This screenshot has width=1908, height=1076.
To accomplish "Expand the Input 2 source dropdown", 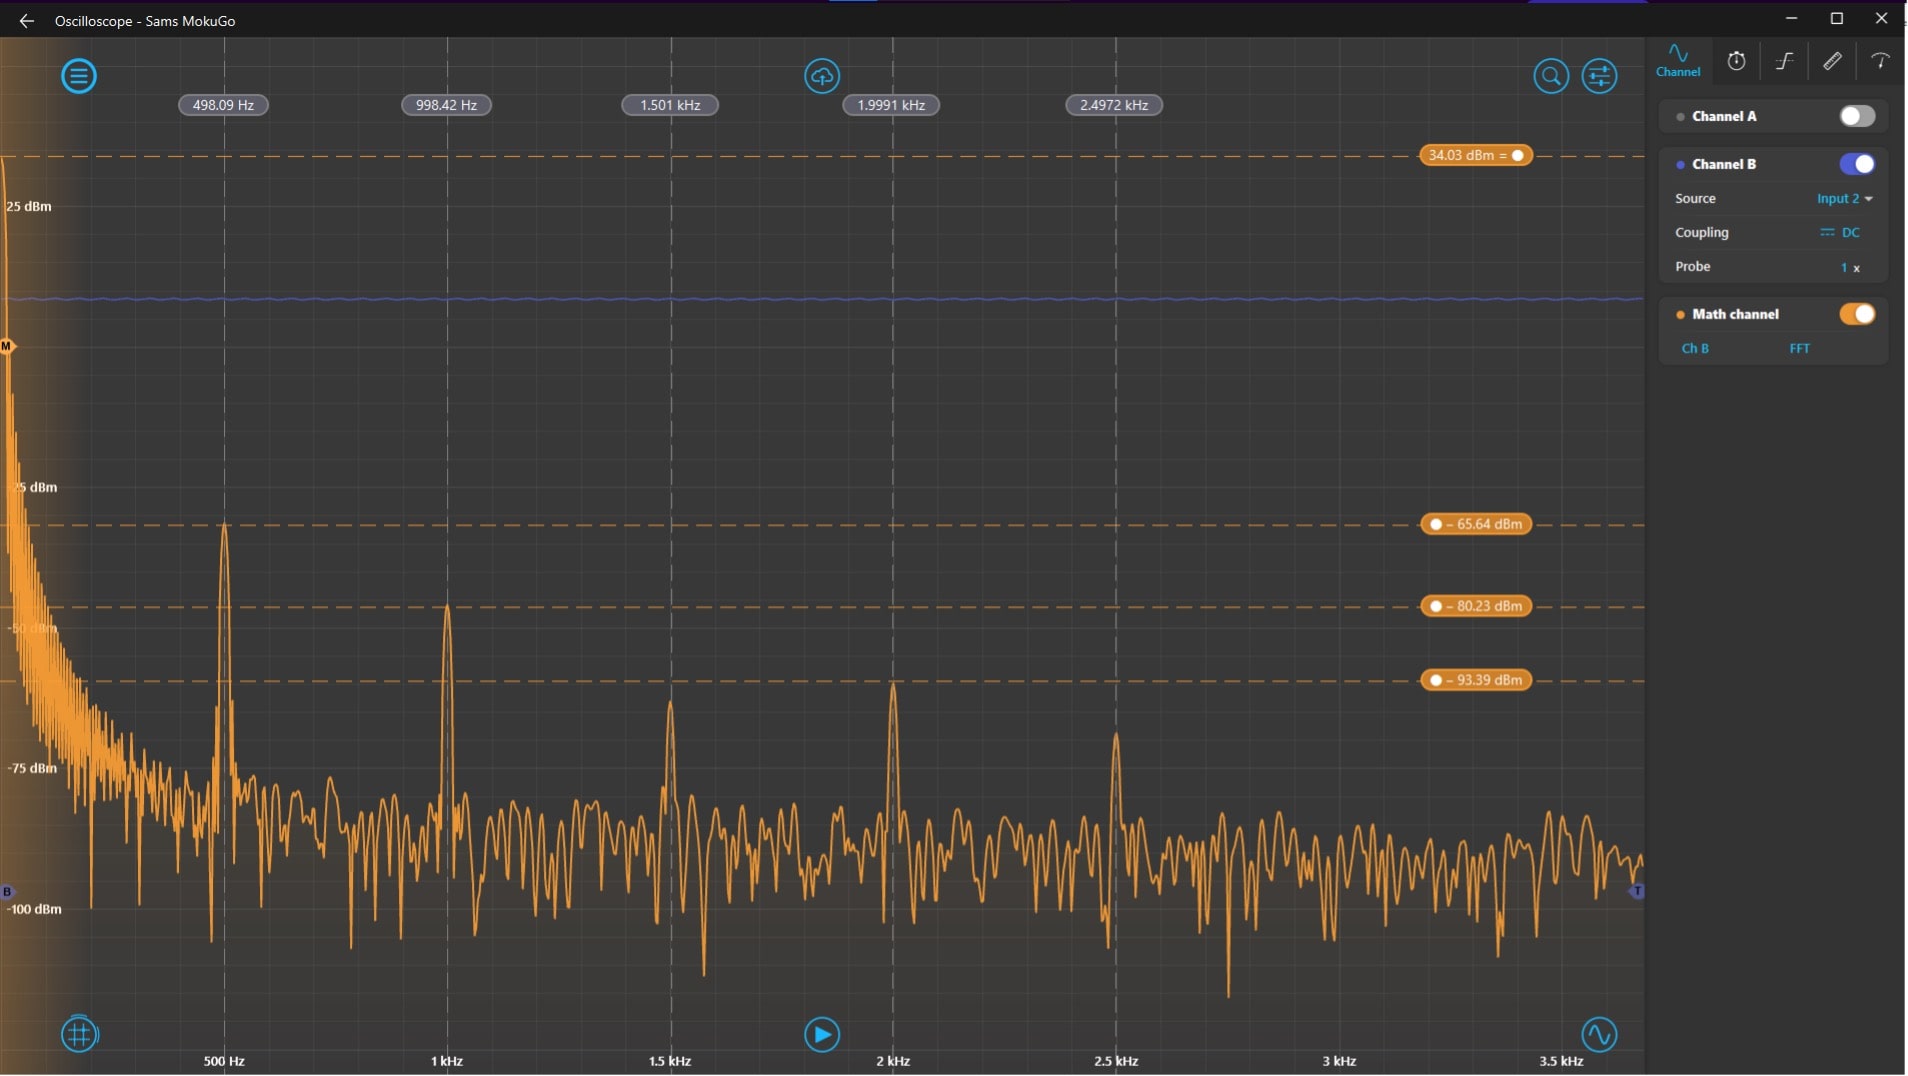I will pyautogui.click(x=1844, y=199).
